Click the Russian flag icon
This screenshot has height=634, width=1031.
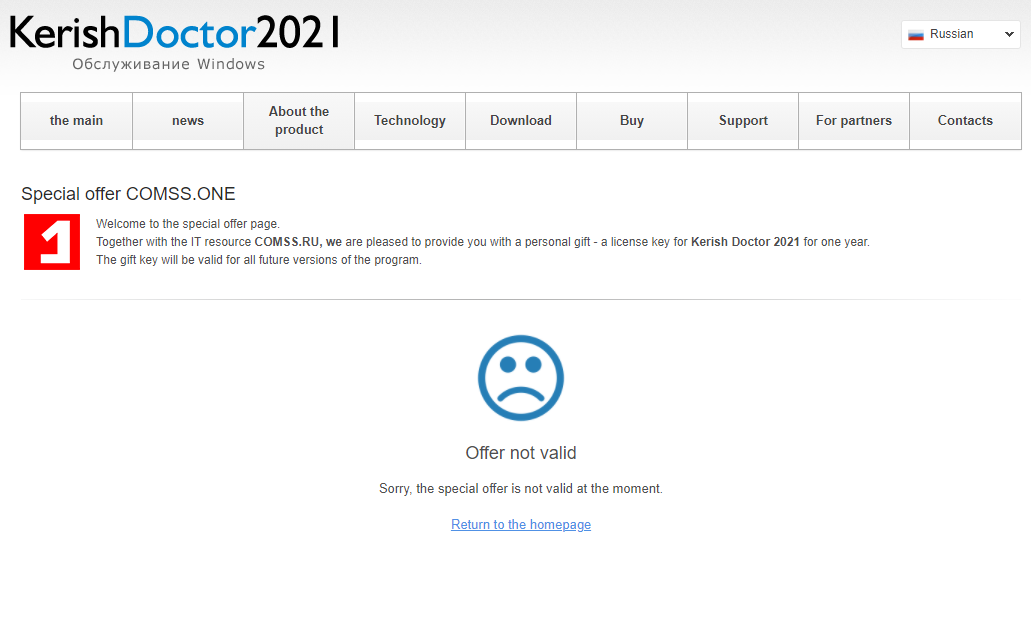[916, 34]
